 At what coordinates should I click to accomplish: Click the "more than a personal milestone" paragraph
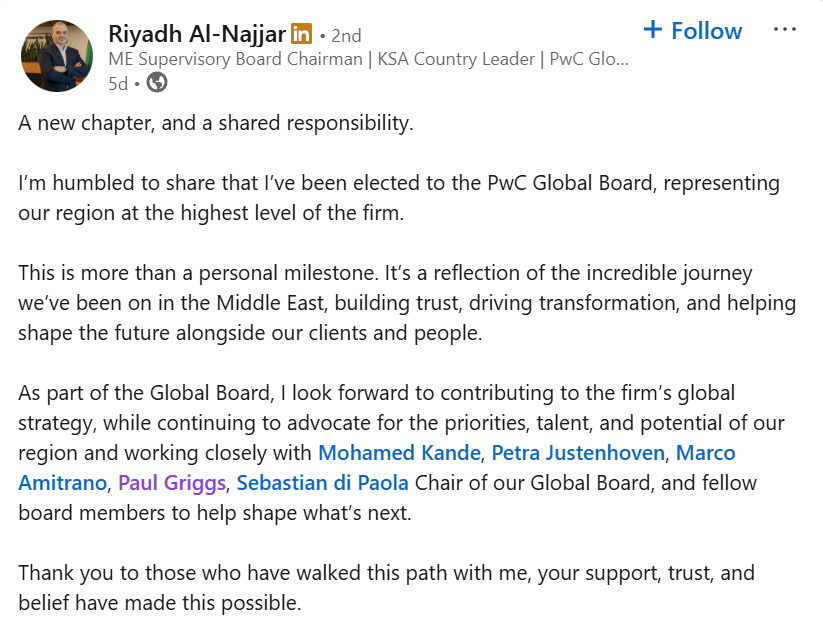[x=407, y=303]
